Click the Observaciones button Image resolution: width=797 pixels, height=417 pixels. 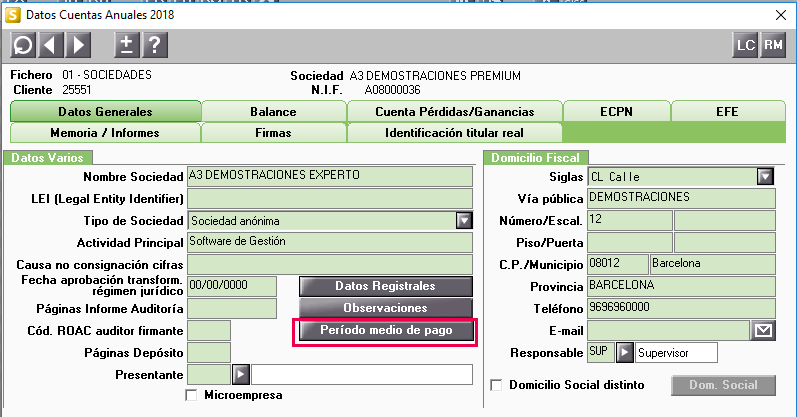click(x=386, y=308)
